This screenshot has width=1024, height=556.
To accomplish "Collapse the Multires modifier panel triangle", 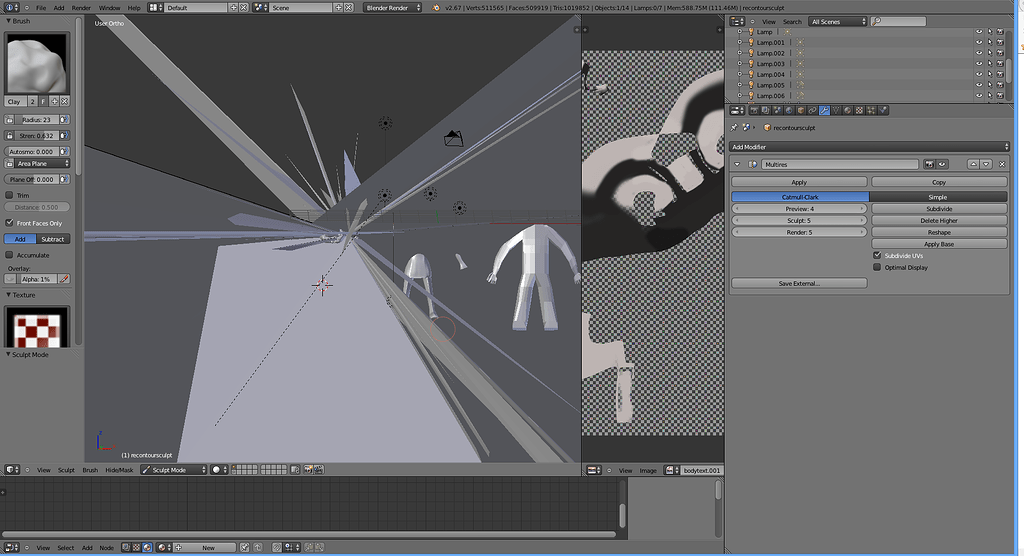I will point(737,165).
